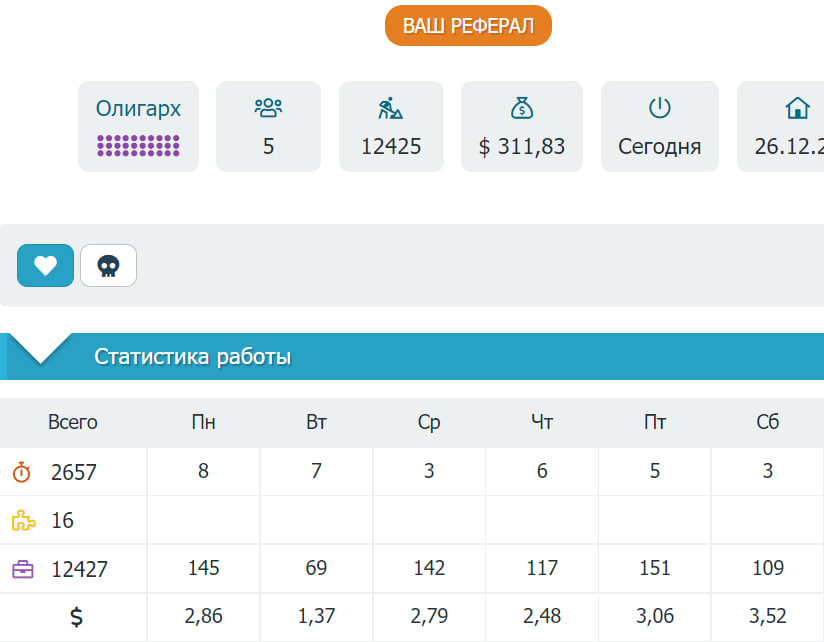Screen dimensions: 824x642
Task: Collapse the Статистика работы section triangle
Action: click(x=42, y=349)
